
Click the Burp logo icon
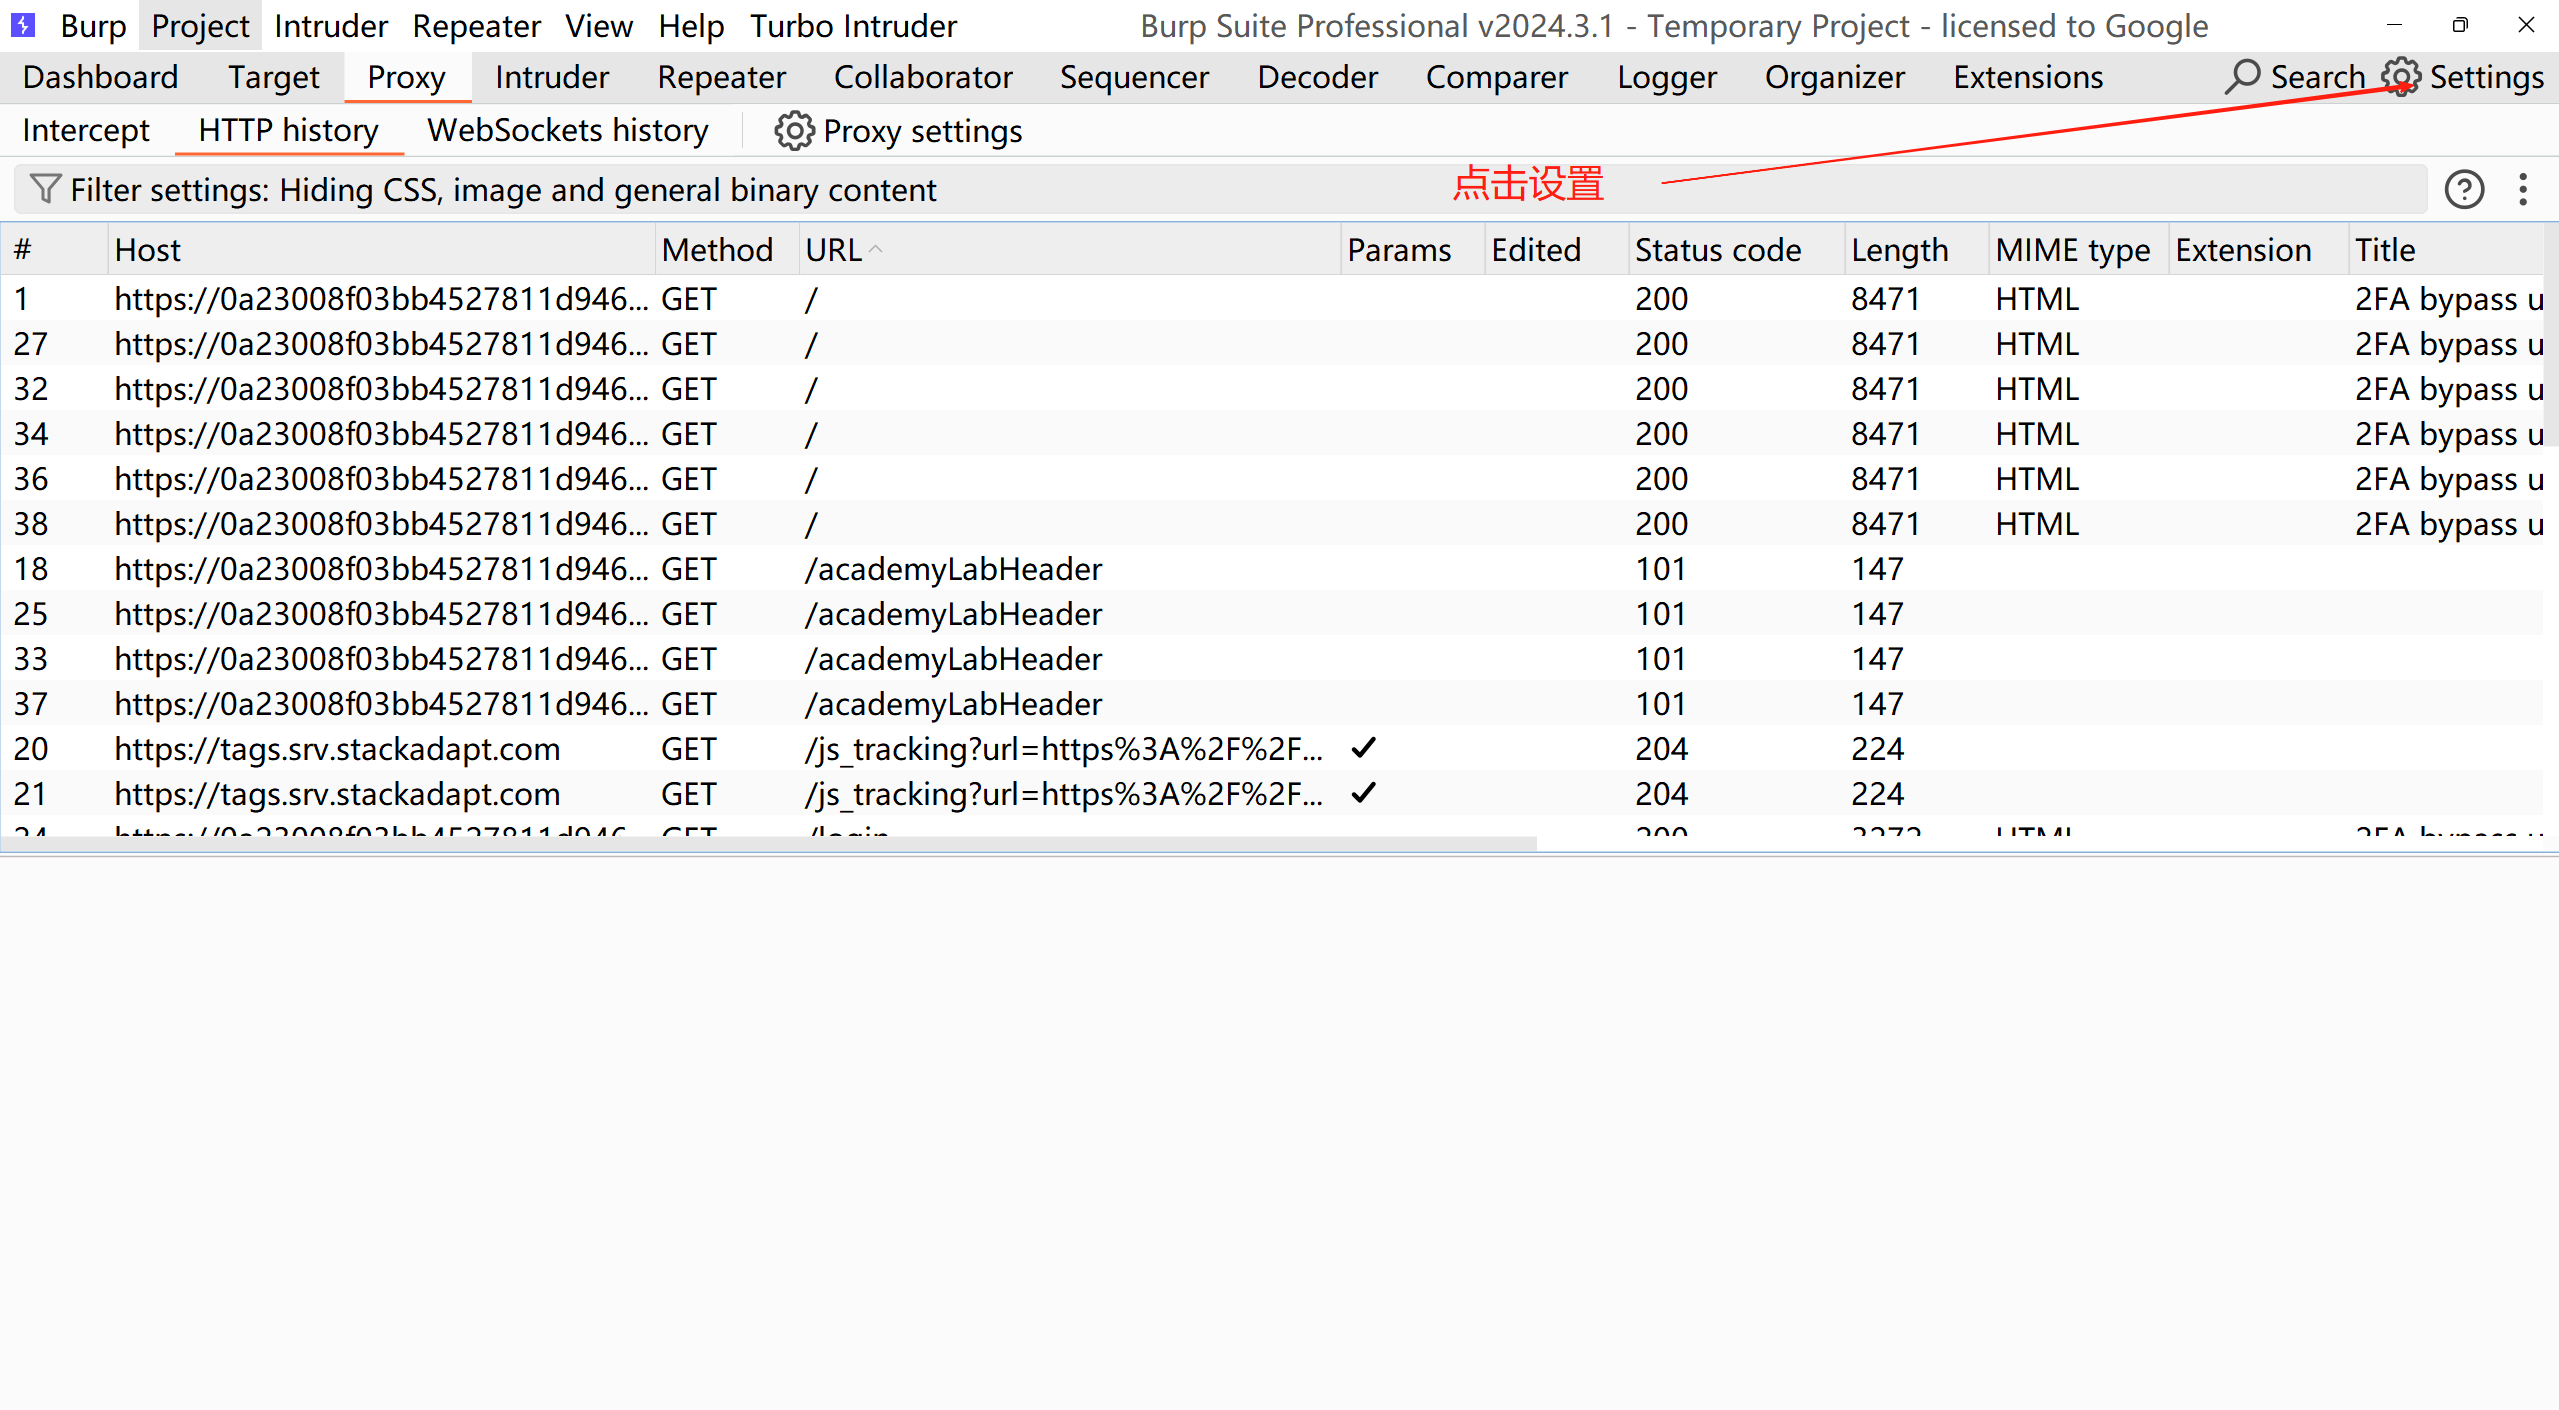click(23, 25)
